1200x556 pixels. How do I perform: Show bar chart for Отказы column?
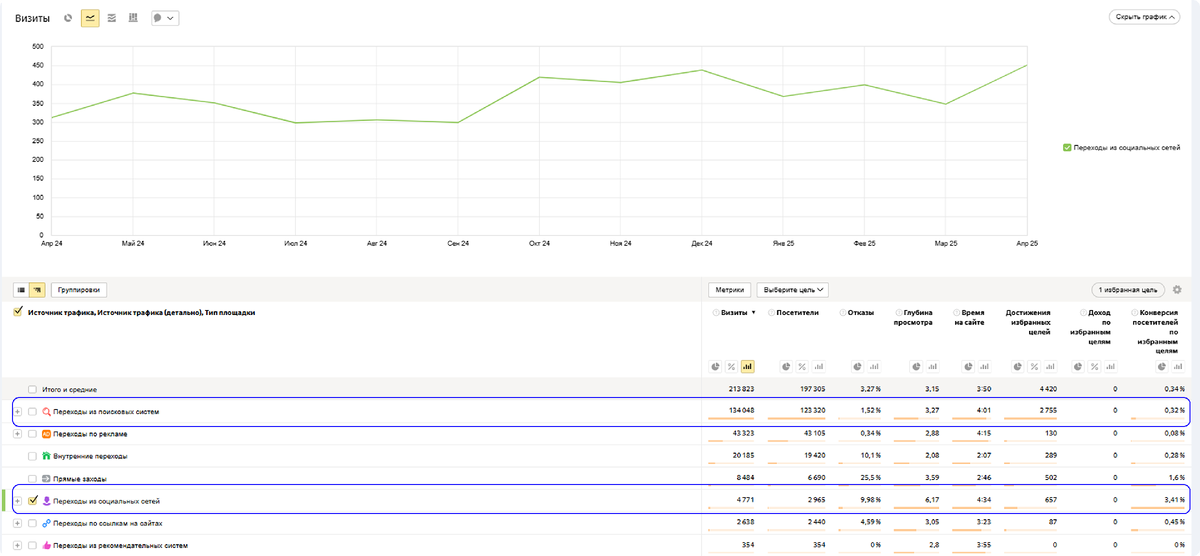[874, 366]
